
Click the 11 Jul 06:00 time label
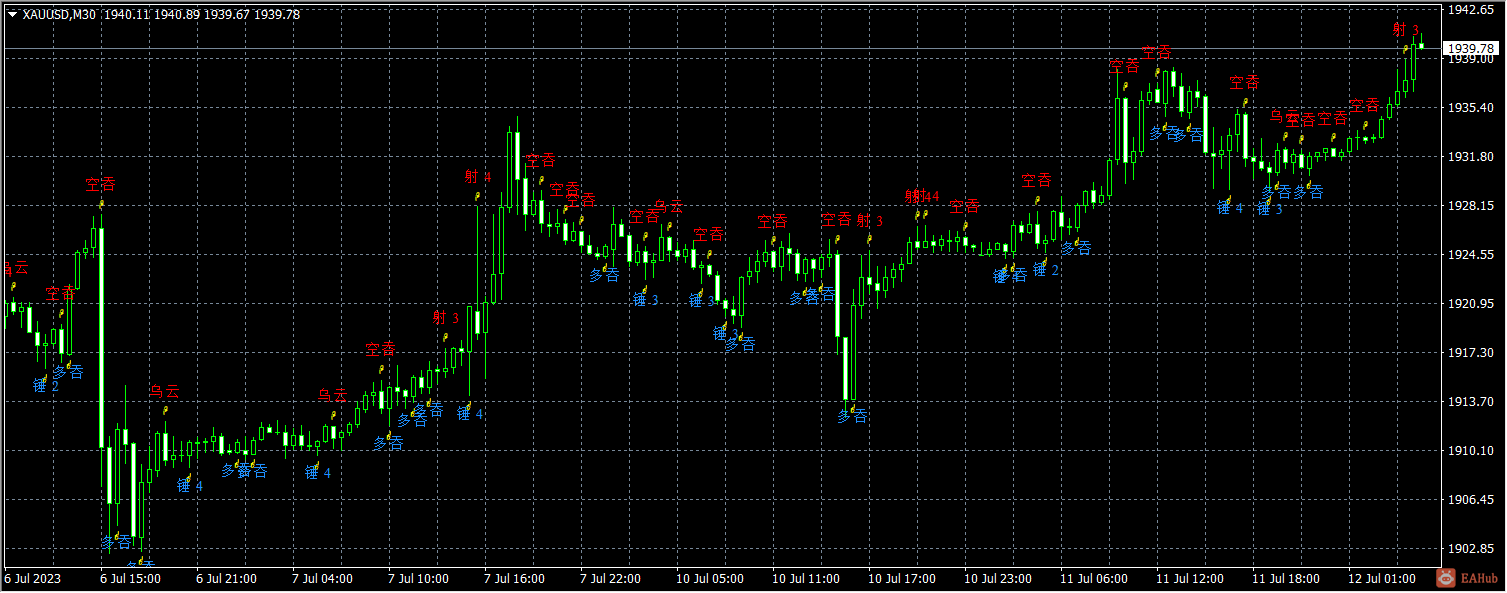[1094, 579]
